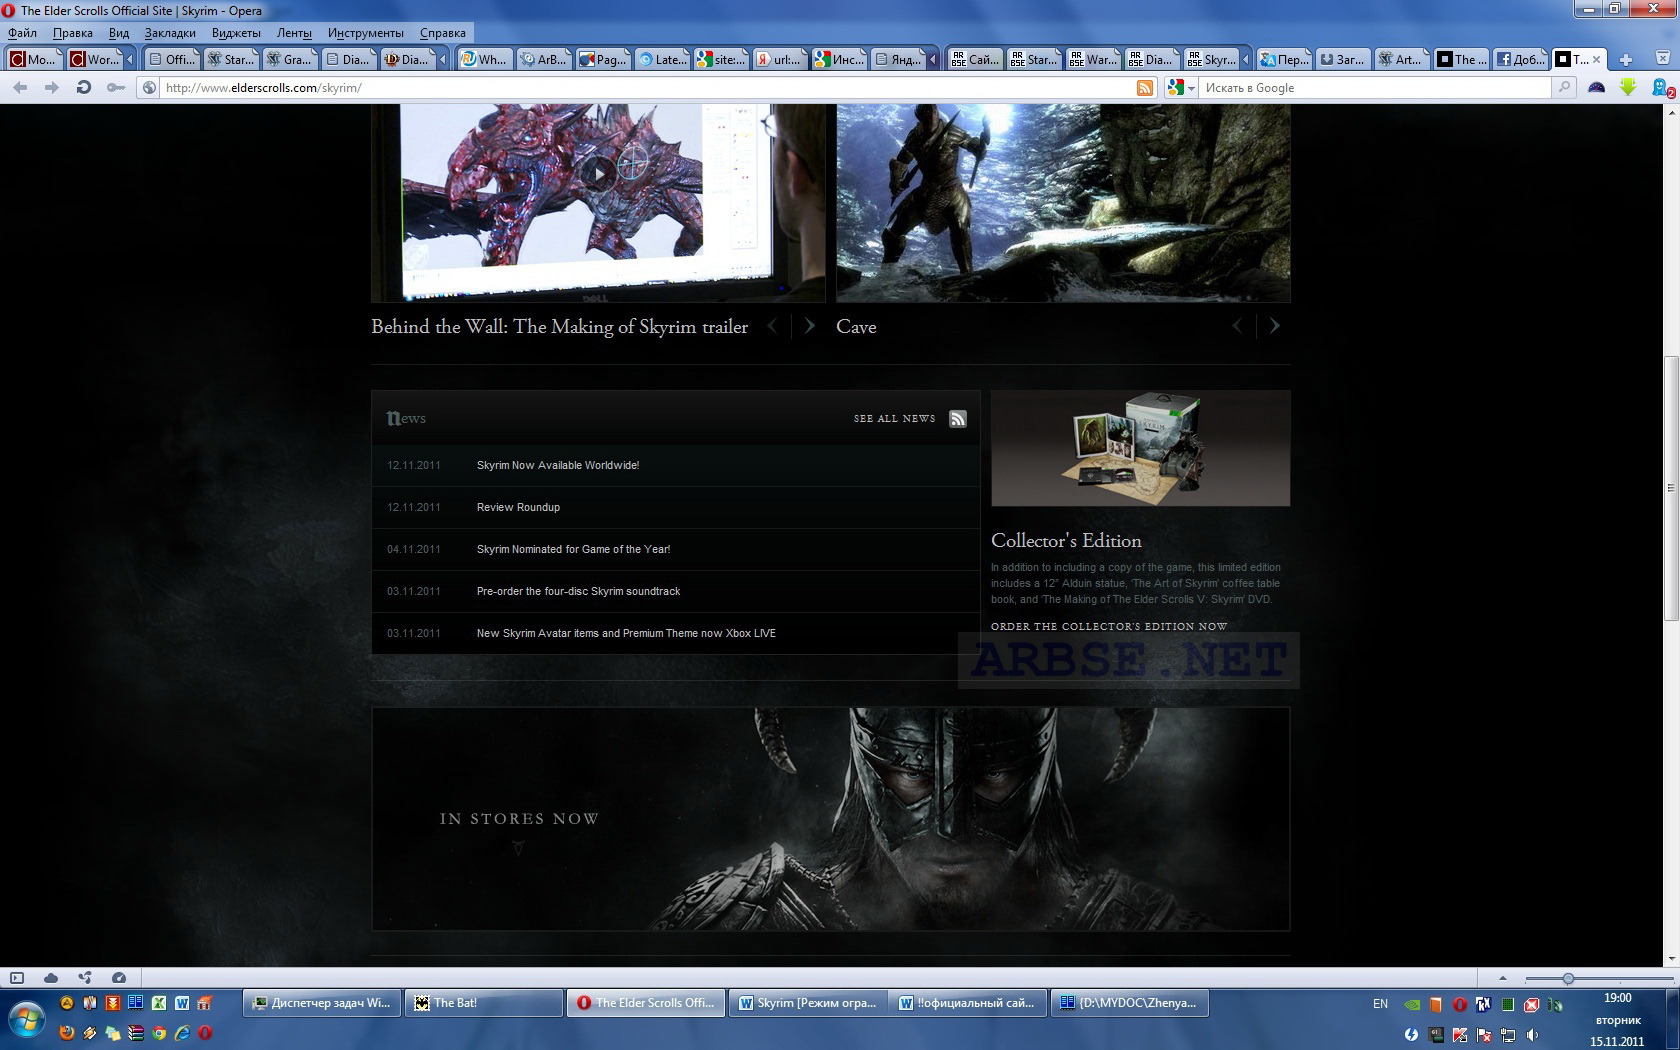
Task: Toggle Opera Turbo speedometer icon
Action: click(119, 978)
